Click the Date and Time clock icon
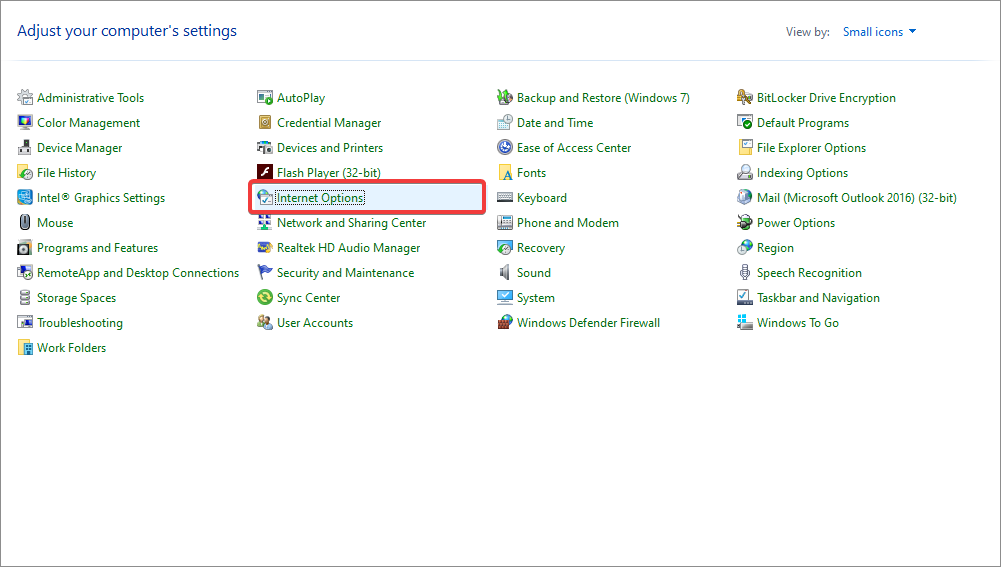This screenshot has height=567, width=1001. point(505,122)
